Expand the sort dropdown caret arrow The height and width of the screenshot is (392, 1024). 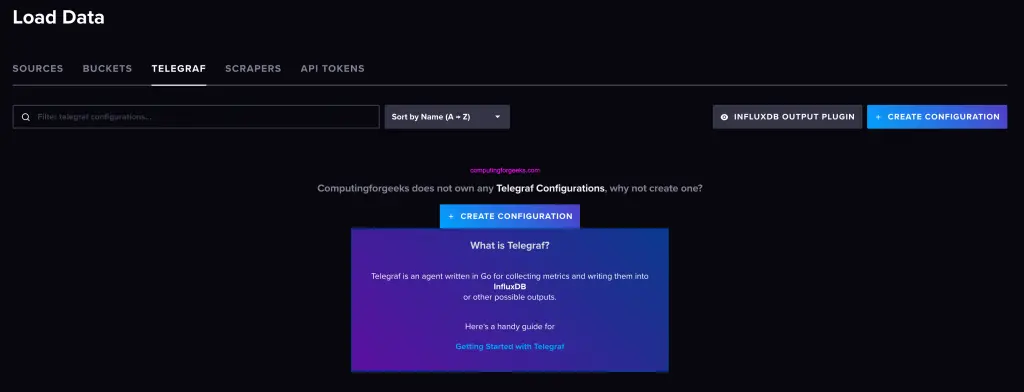coord(498,117)
